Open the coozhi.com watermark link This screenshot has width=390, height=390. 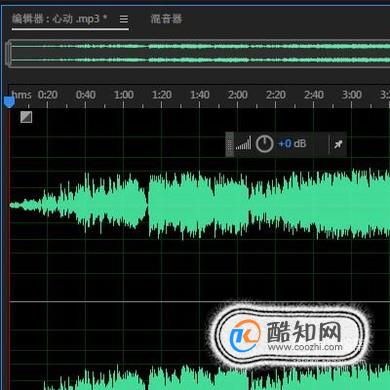point(305,347)
